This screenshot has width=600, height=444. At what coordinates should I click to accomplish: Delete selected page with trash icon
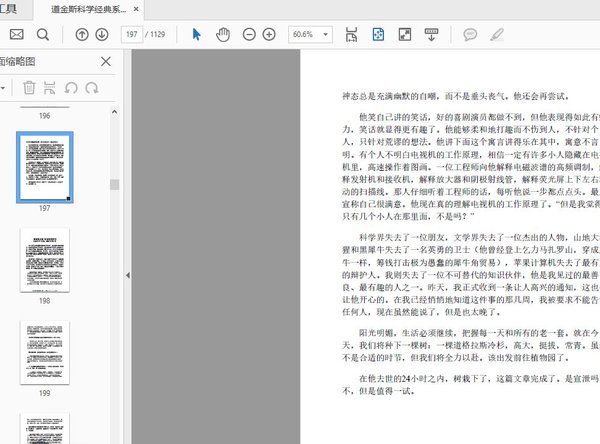point(29,88)
